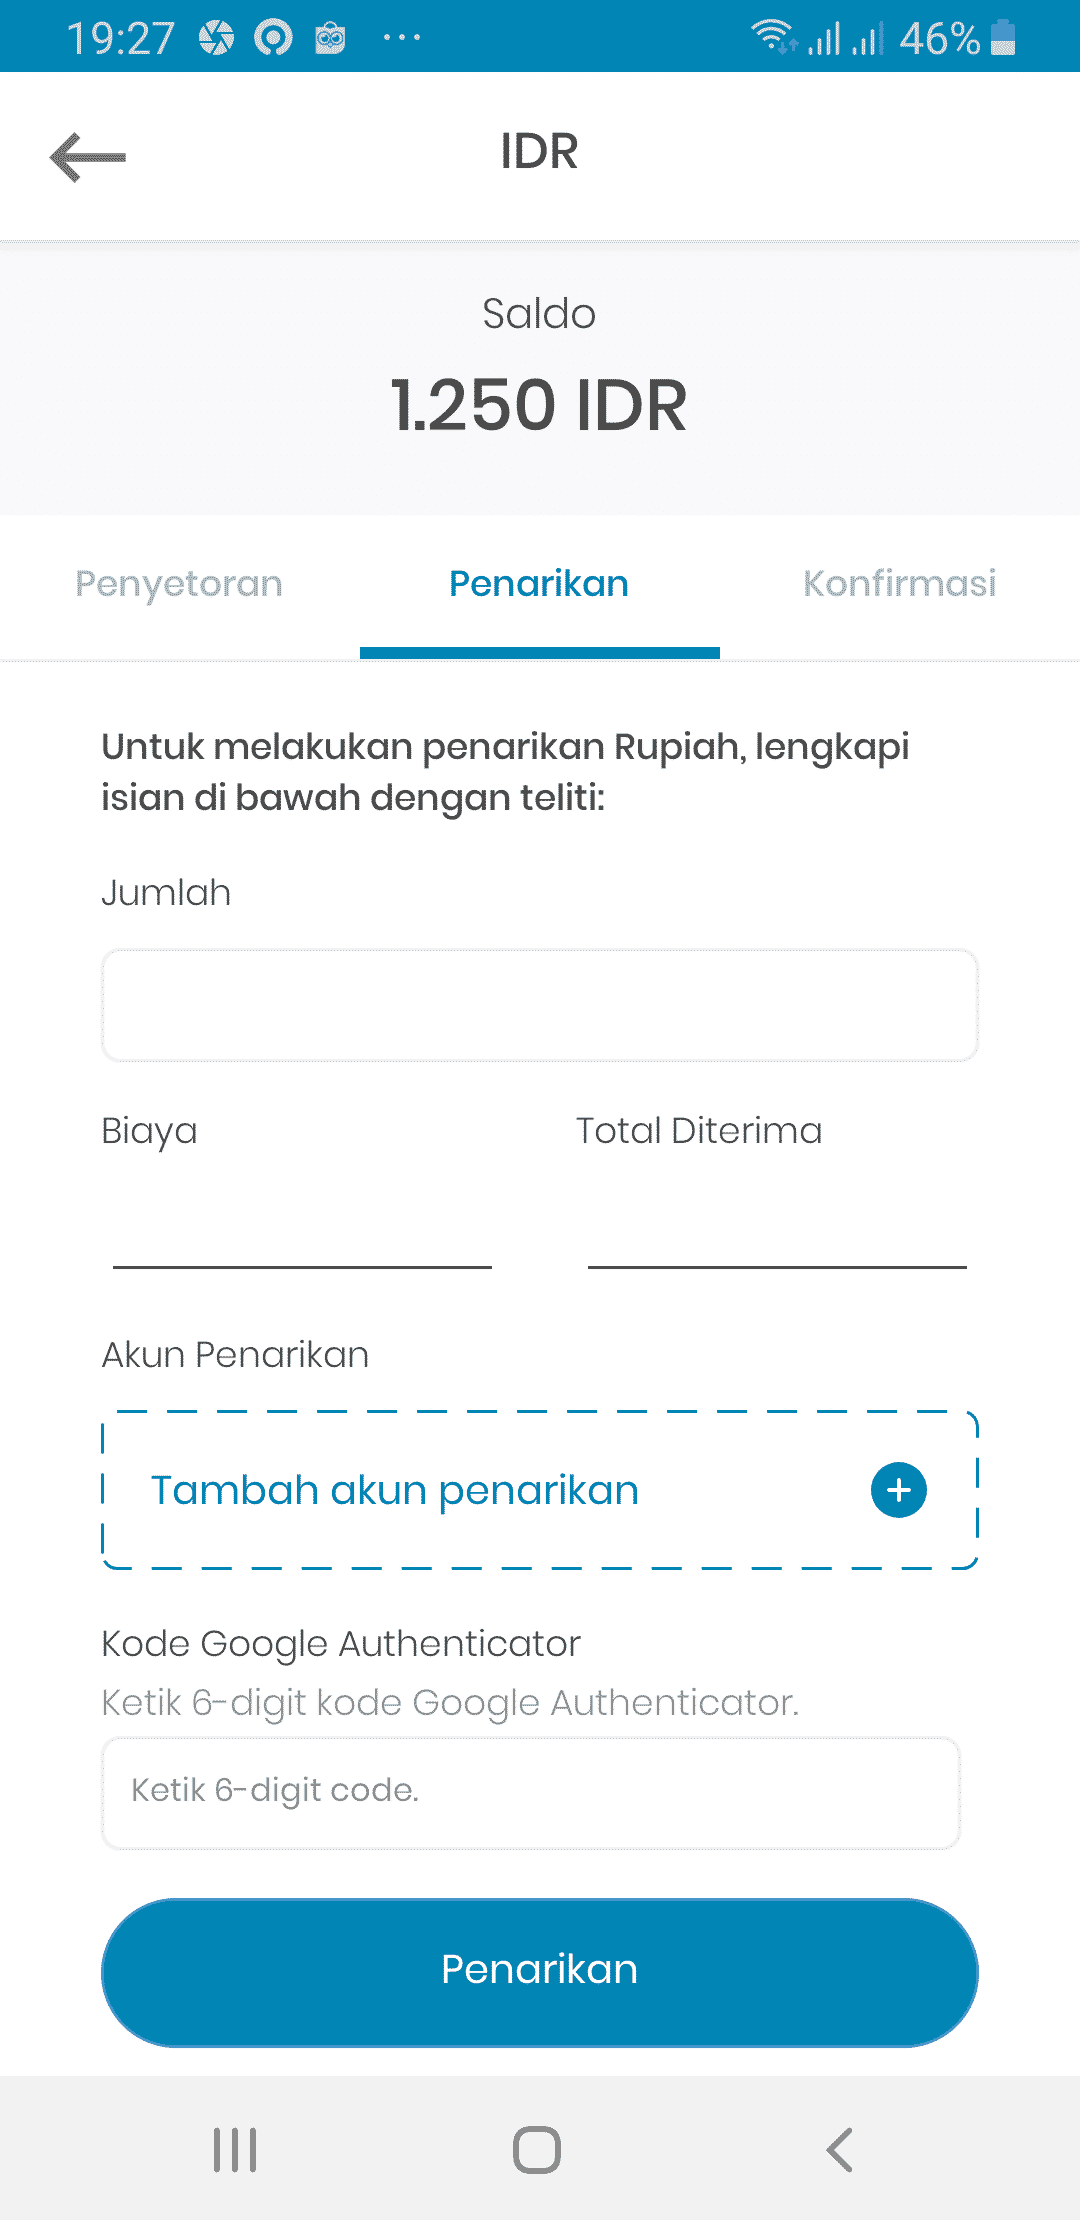Click the Jumlah amount input field
The width and height of the screenshot is (1080, 2220).
pyautogui.click(x=539, y=1004)
